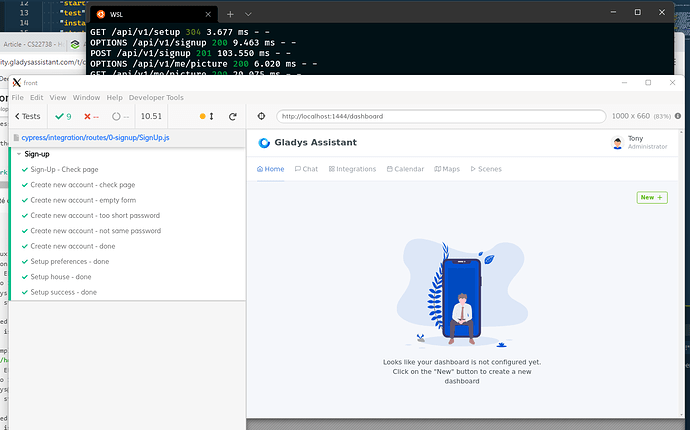Open the selector playground crosshair icon

(x=261, y=116)
